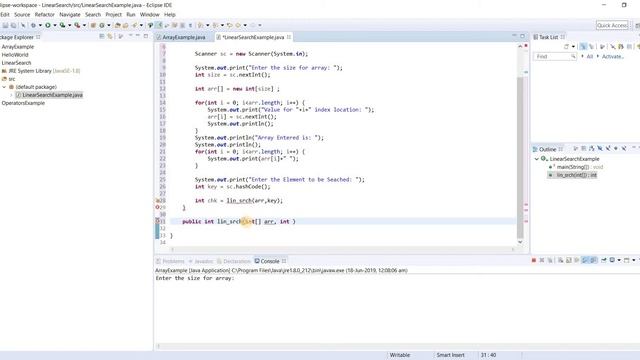Select main(String[]) method in Outline
Viewport: 640px width, 360px height.
point(576,167)
